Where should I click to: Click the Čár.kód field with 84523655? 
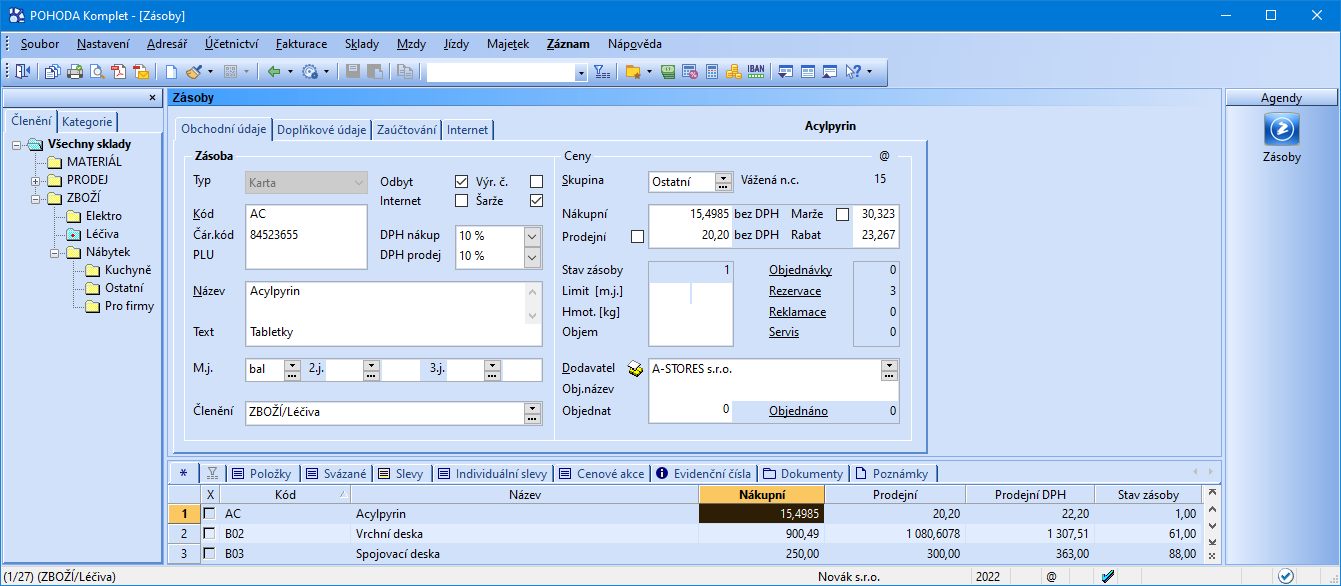pyautogui.click(x=306, y=235)
